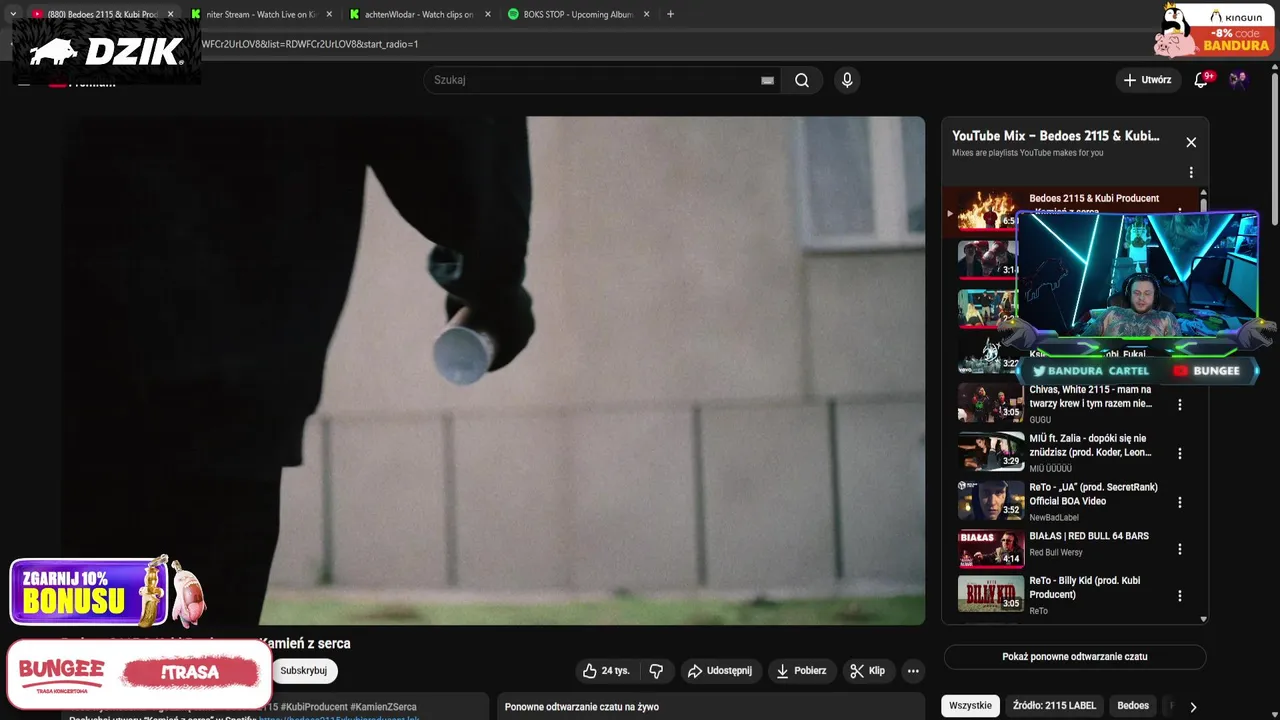Open options for Chivas, White 2115 playlist item
Viewport: 1280px width, 720px height.
click(x=1180, y=405)
